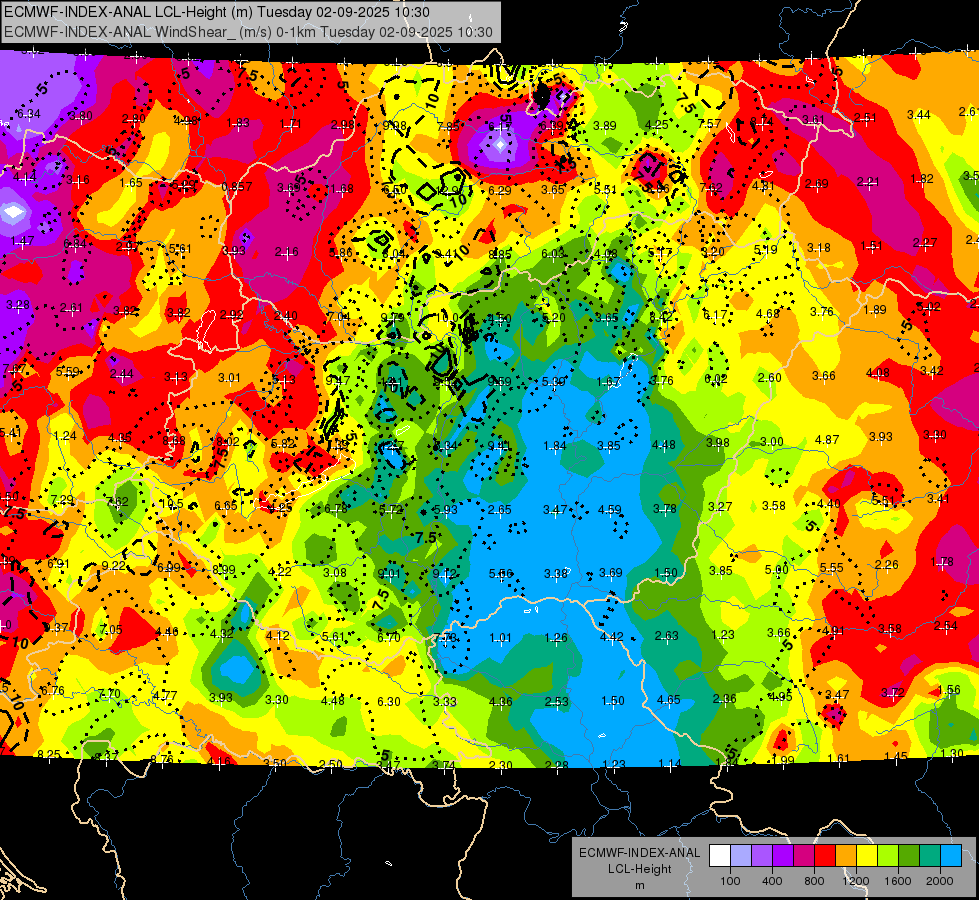This screenshot has height=900, width=979.
Task: Click the orange legend color swatch
Action: pos(846,856)
